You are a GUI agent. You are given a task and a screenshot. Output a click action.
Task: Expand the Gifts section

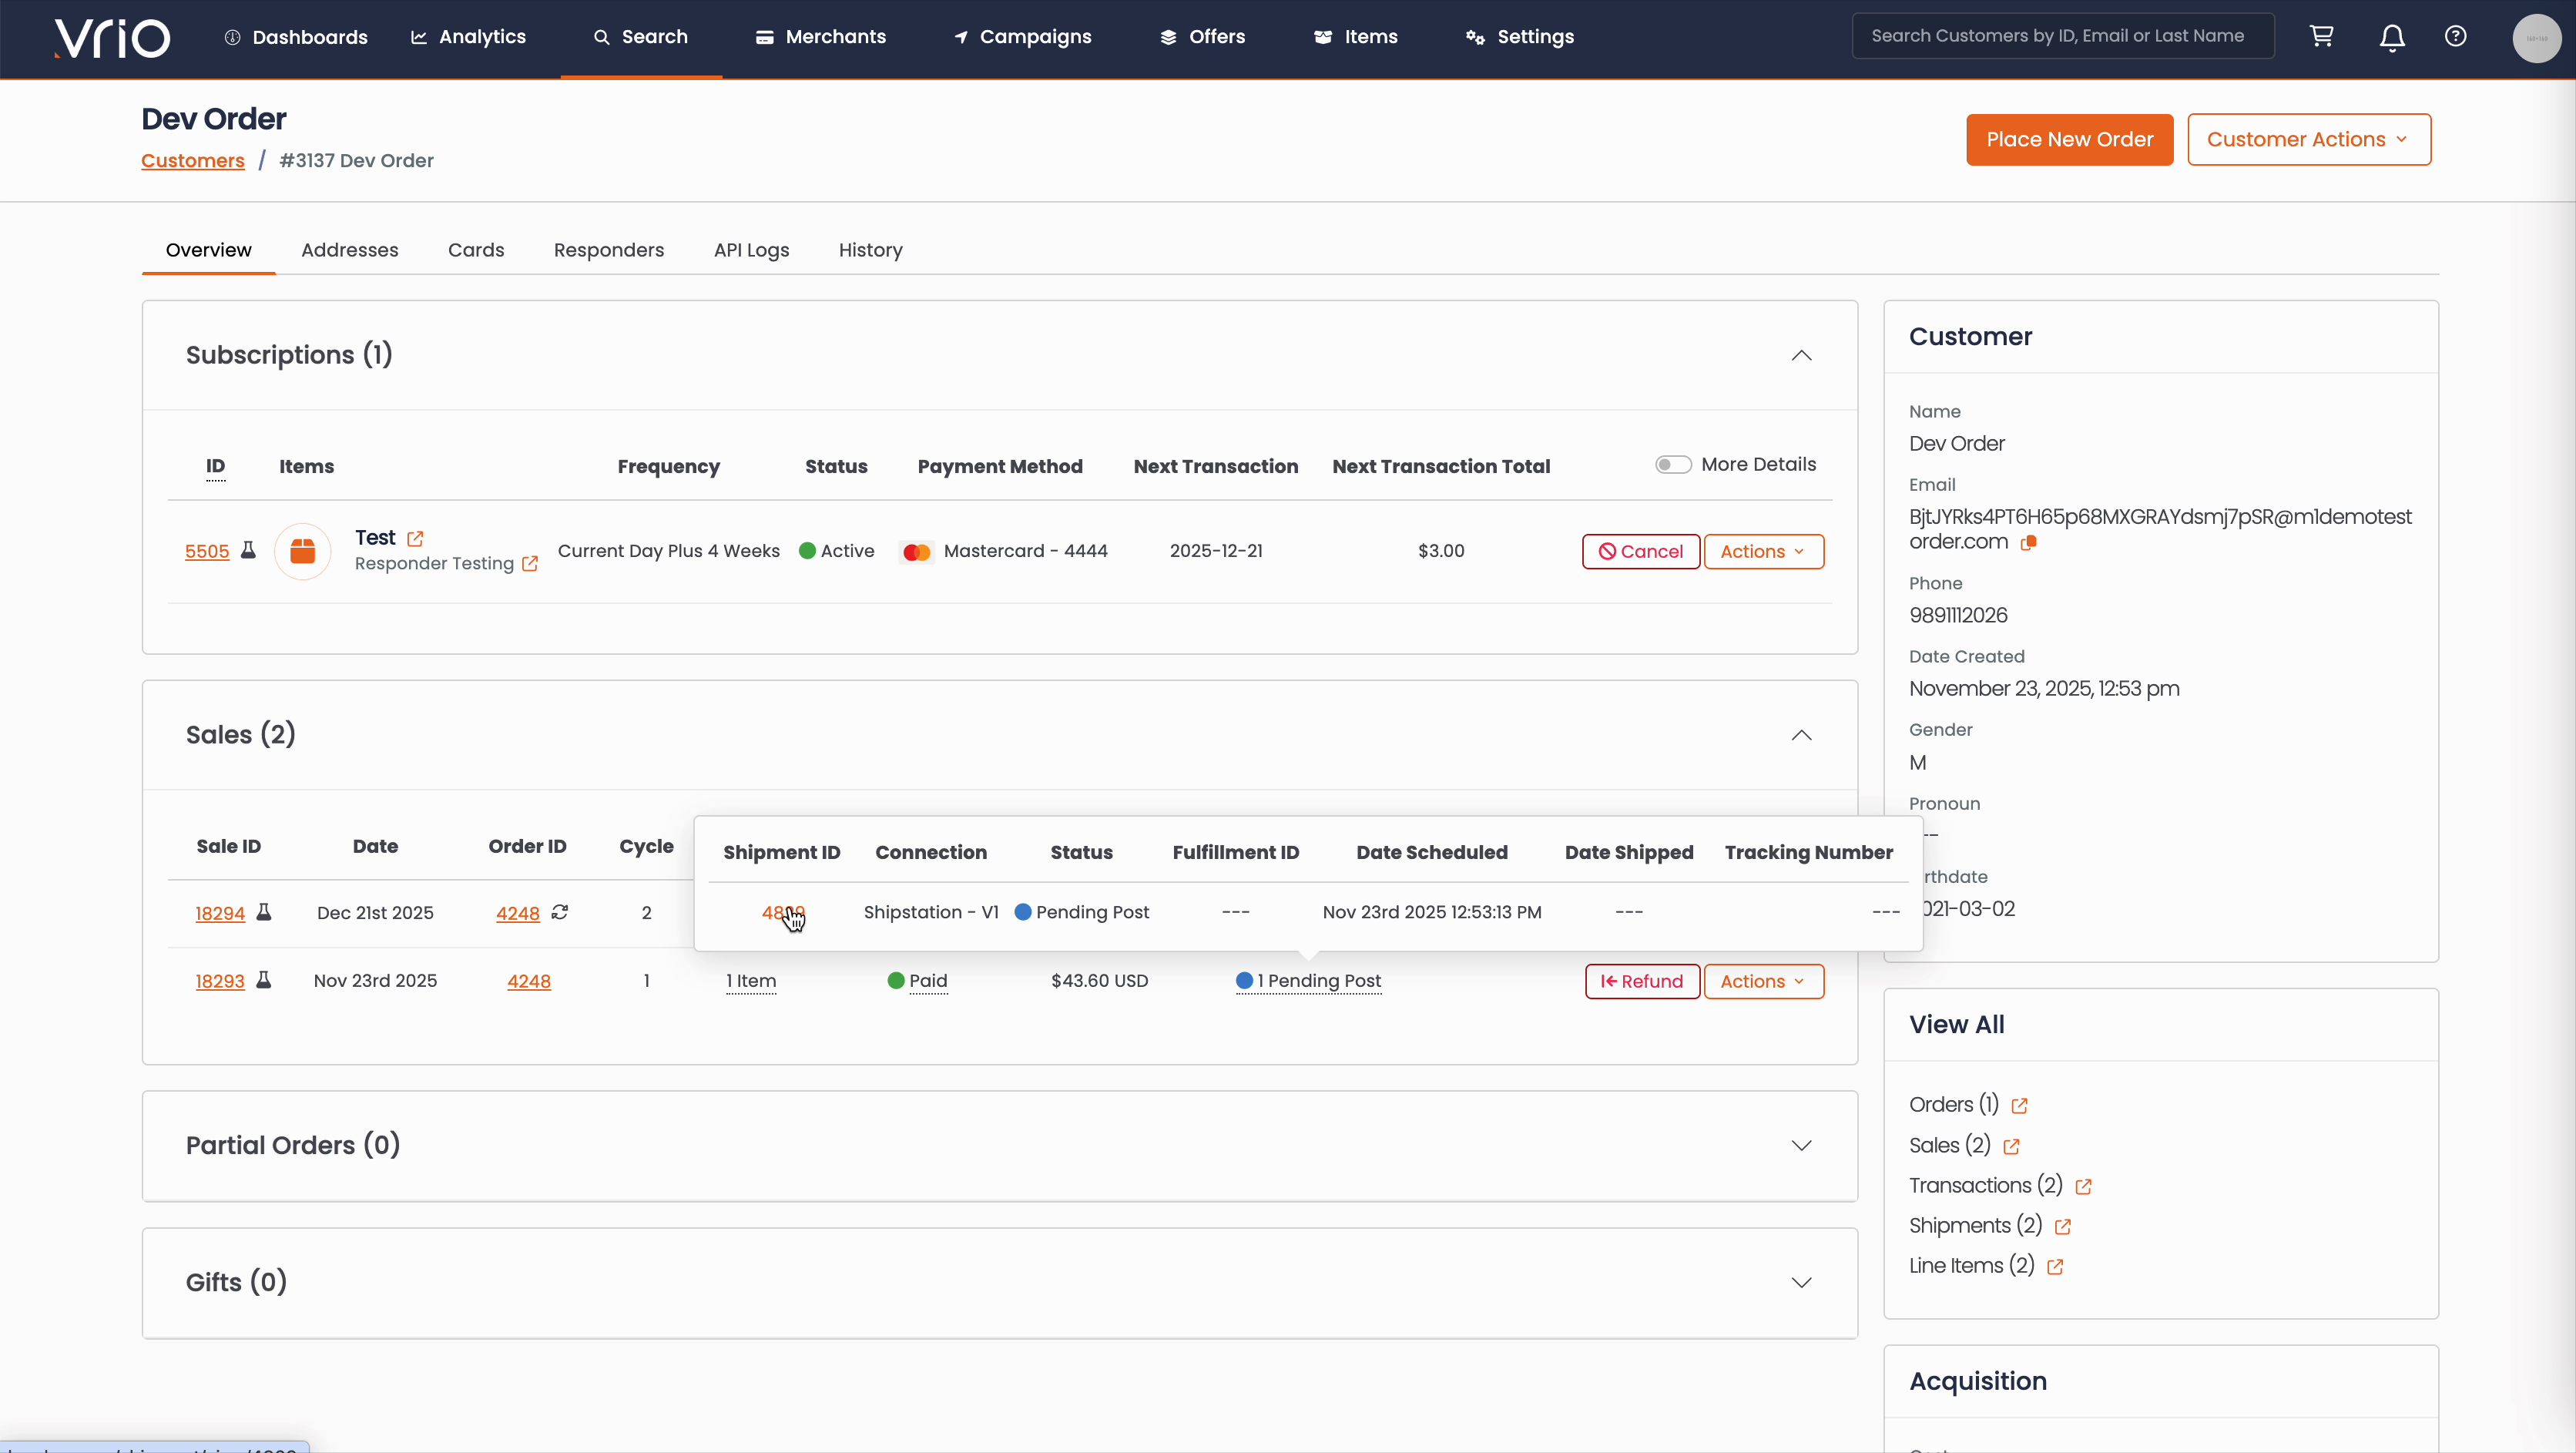click(1801, 1283)
